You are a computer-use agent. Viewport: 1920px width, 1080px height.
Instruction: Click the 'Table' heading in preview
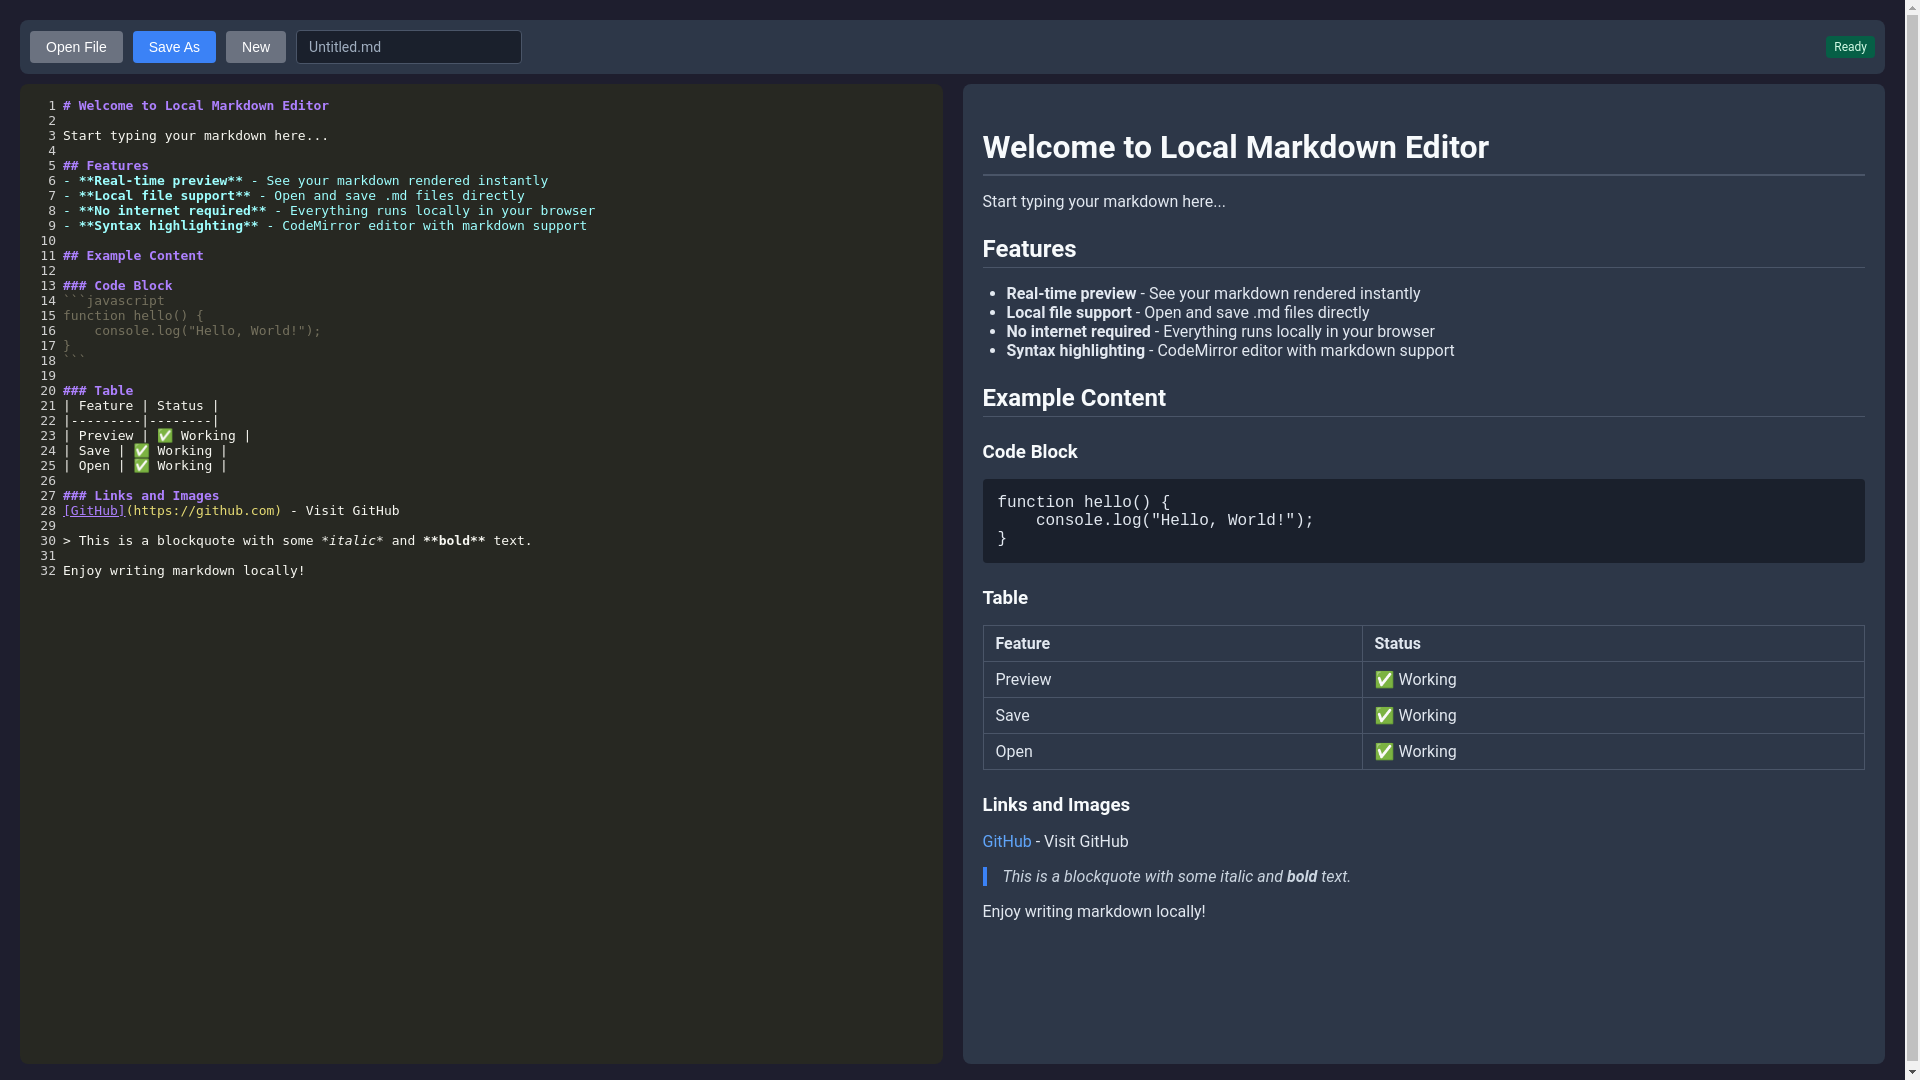point(1005,598)
